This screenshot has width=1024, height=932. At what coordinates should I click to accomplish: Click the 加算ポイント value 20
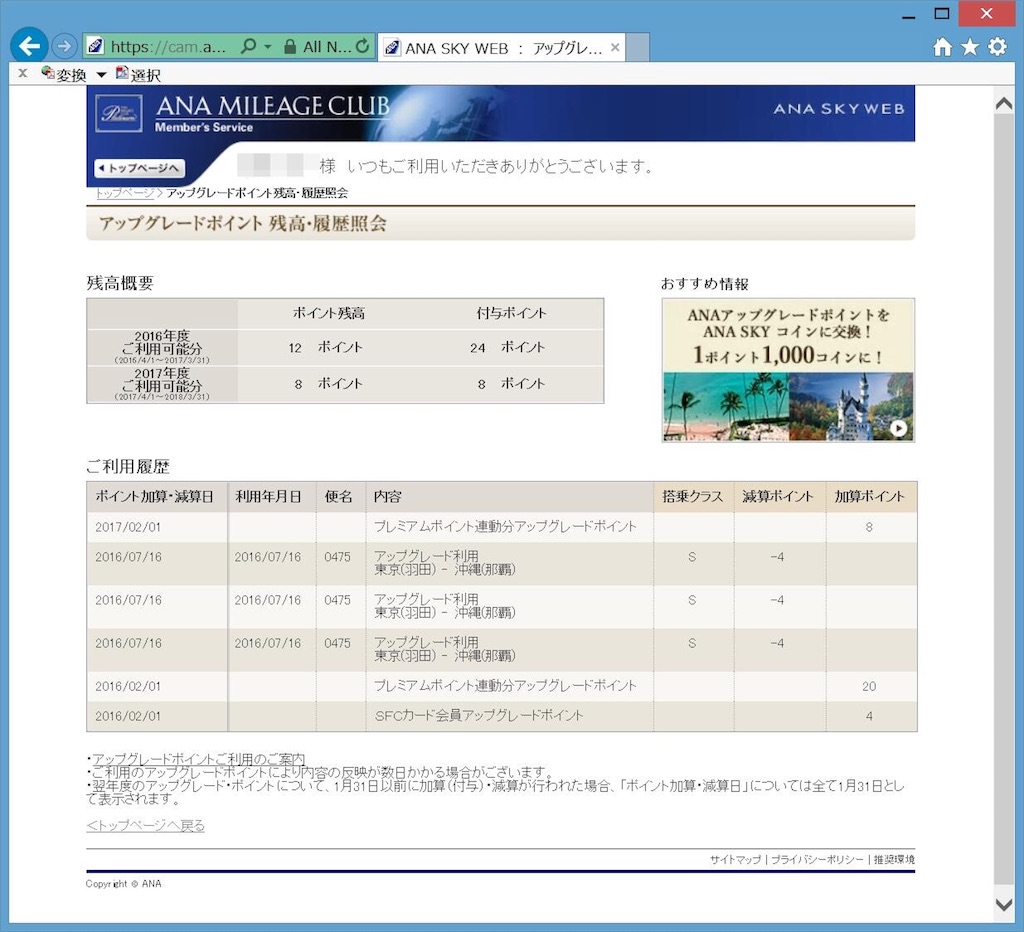(869, 686)
